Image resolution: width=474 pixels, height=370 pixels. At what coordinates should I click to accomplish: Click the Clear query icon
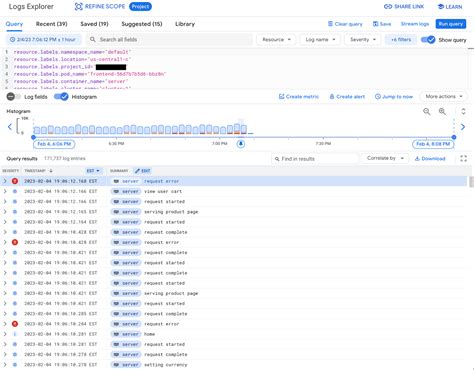tap(330, 24)
